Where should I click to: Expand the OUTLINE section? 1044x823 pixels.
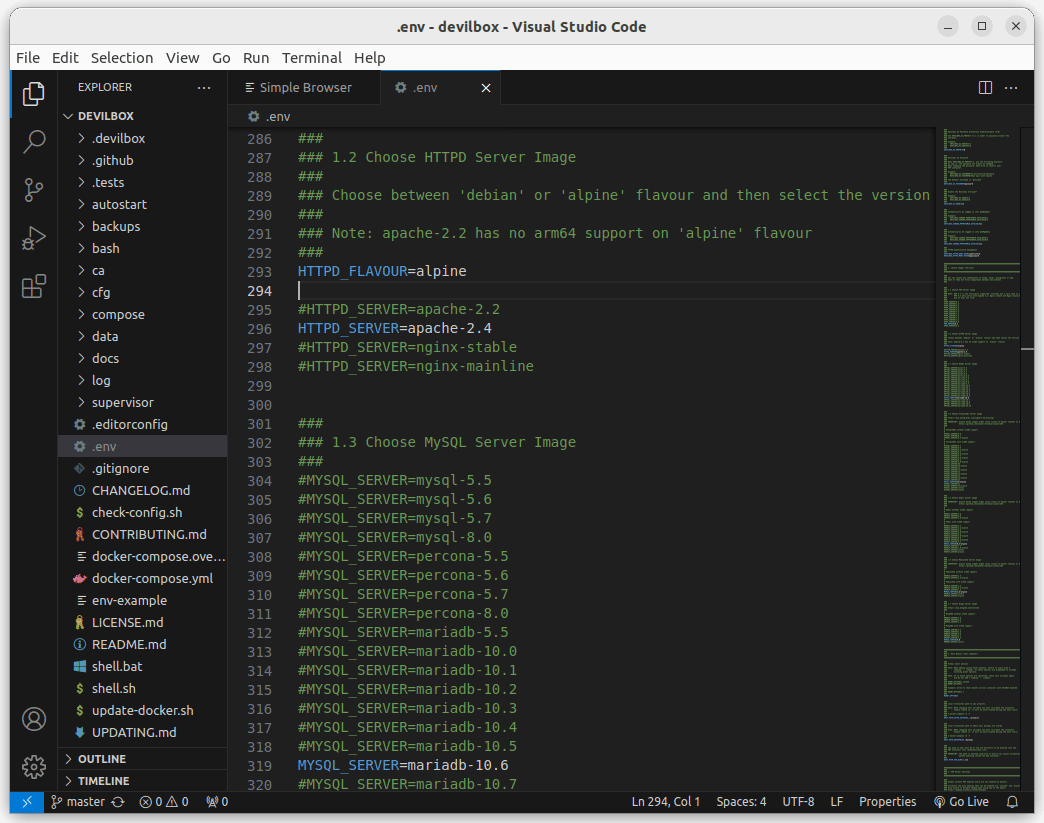pyautogui.click(x=102, y=759)
